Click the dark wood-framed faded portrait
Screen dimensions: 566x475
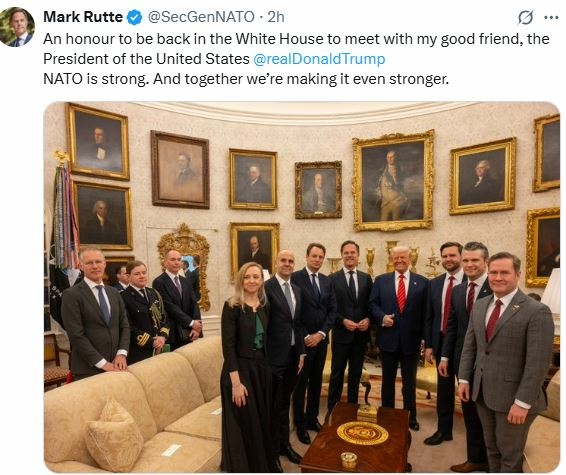pyautogui.click(x=180, y=170)
